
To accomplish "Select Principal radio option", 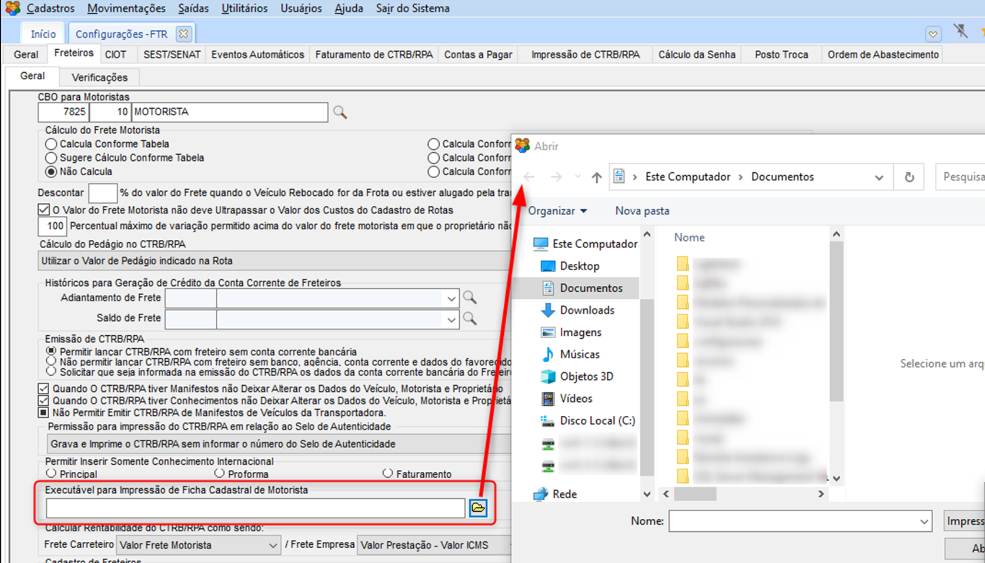I will point(51,473).
